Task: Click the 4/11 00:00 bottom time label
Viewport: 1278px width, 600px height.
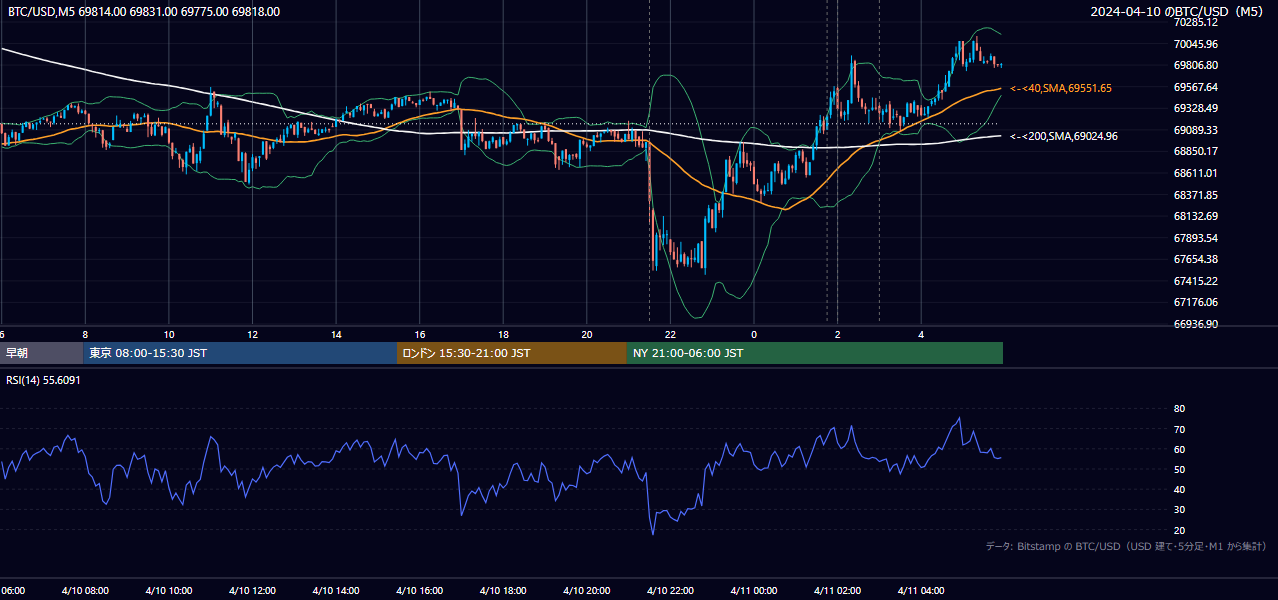Action: click(754, 591)
